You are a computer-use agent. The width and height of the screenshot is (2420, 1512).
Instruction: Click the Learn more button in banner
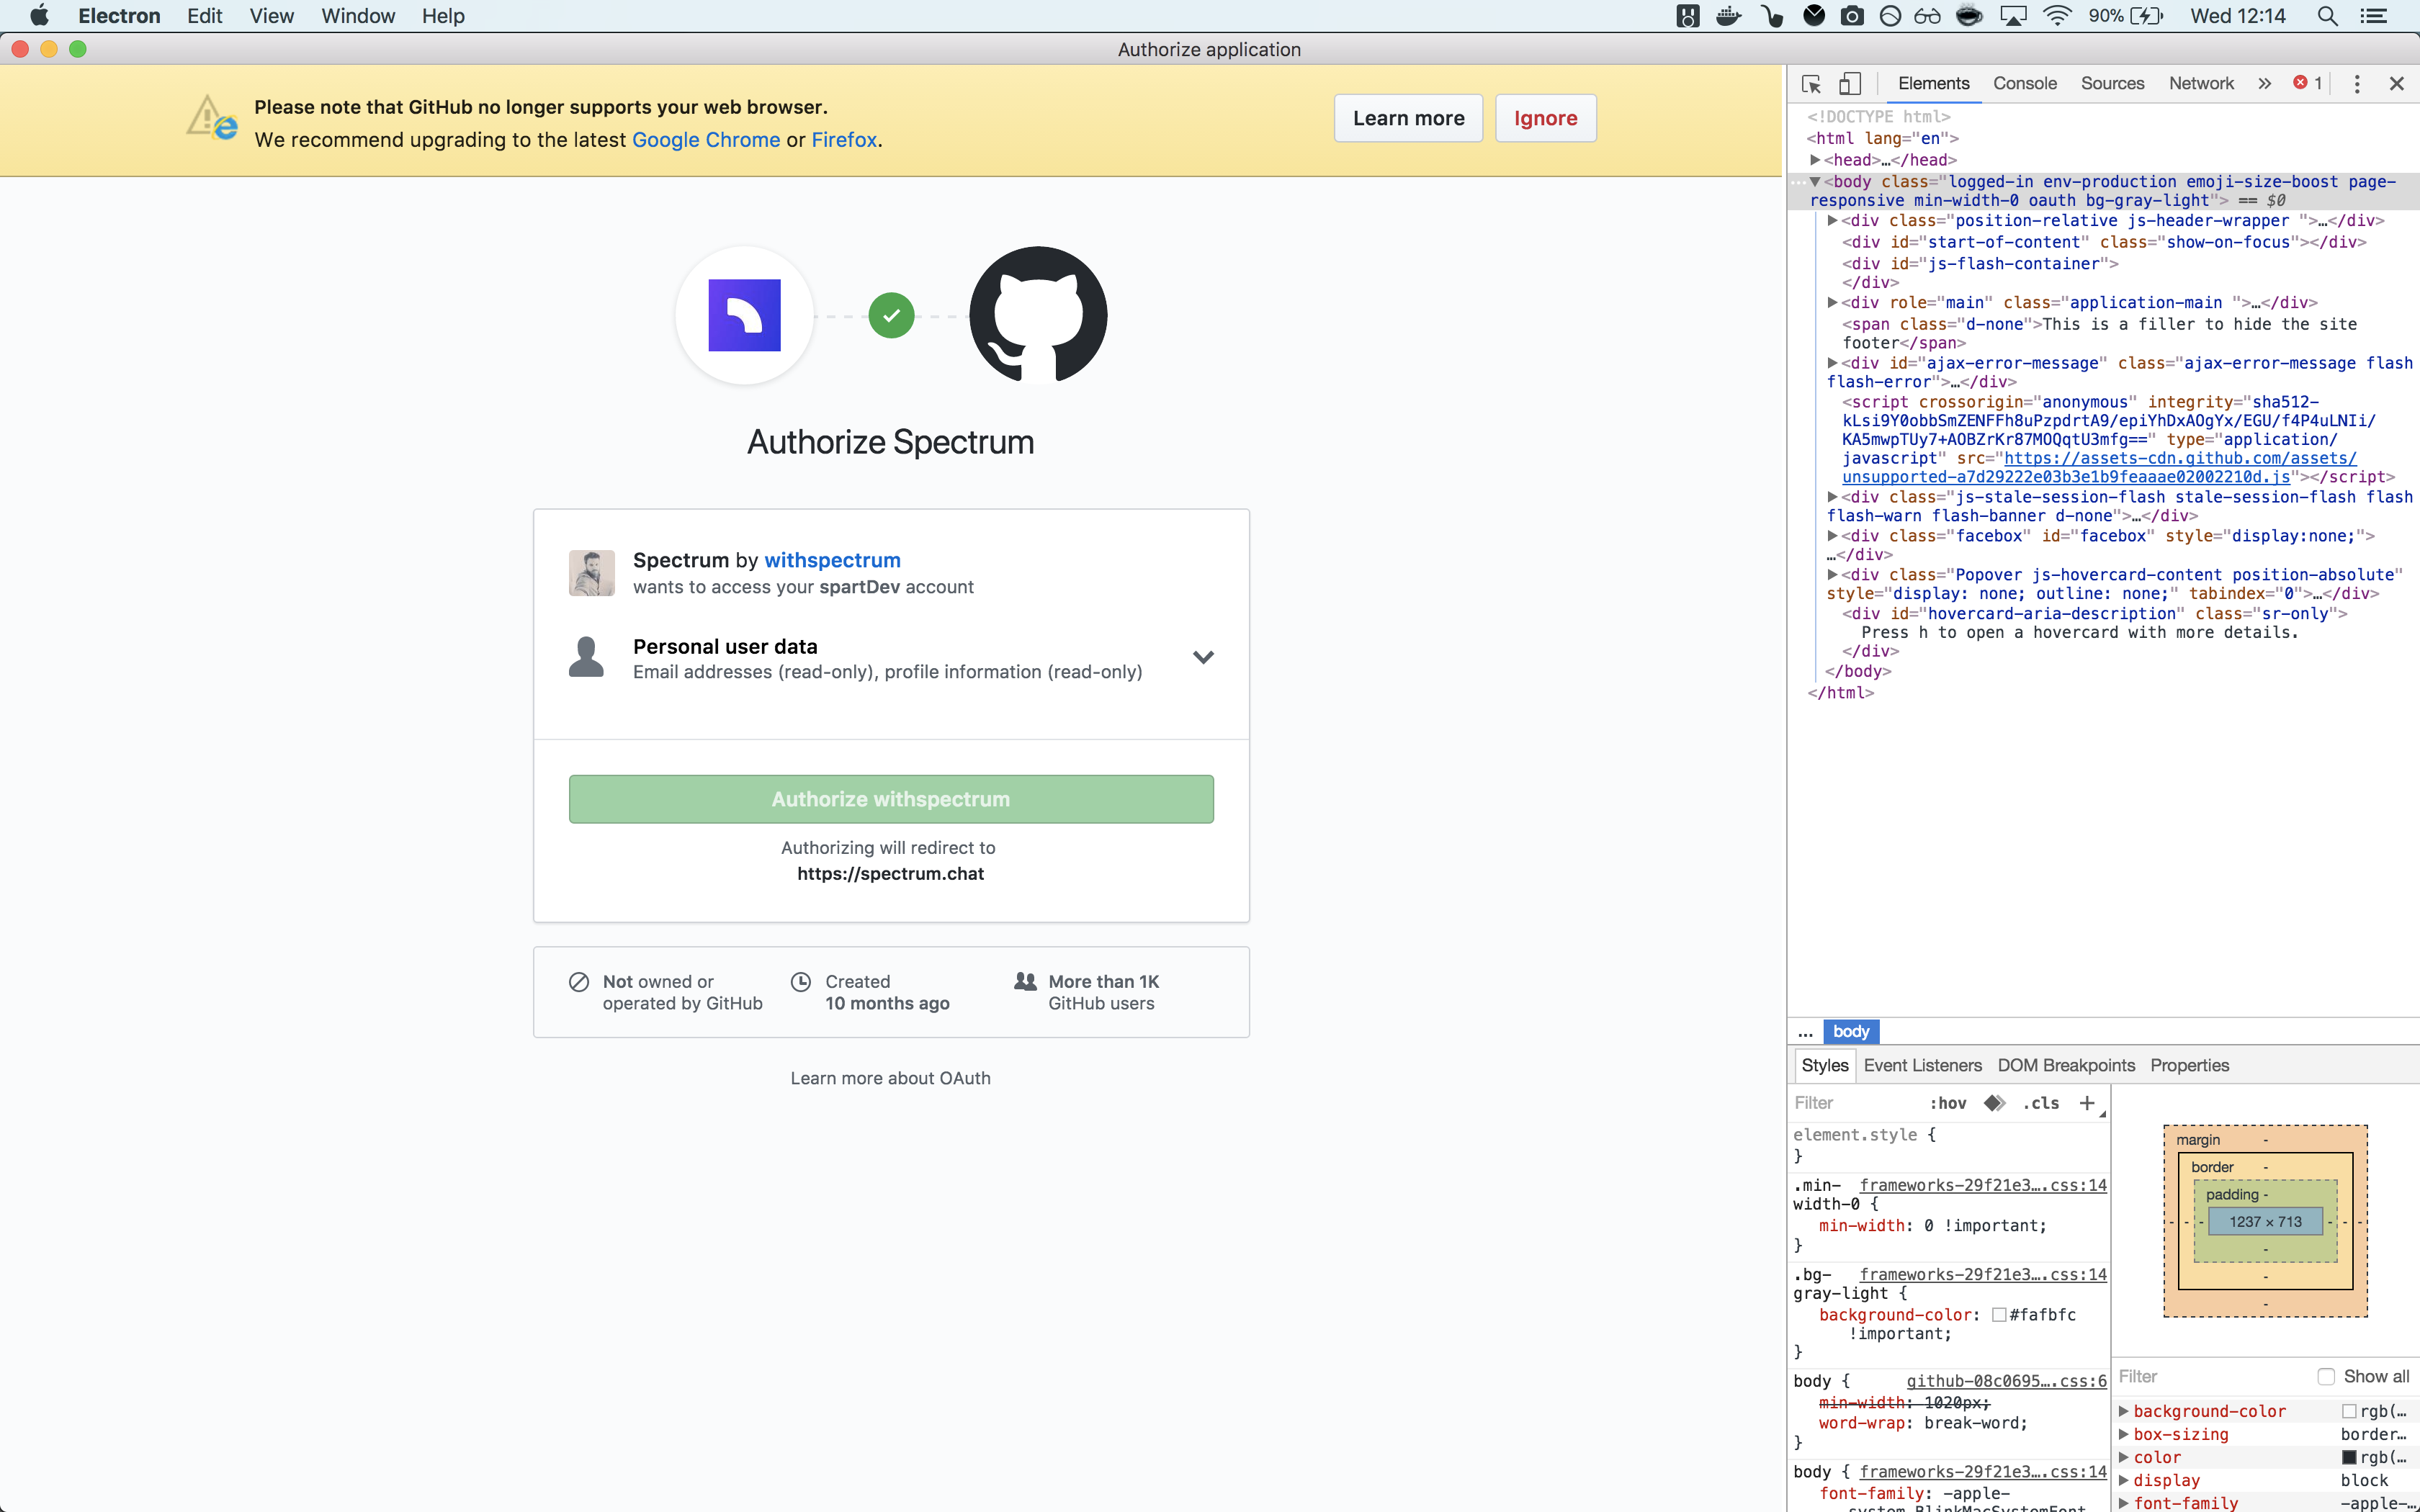(1408, 118)
